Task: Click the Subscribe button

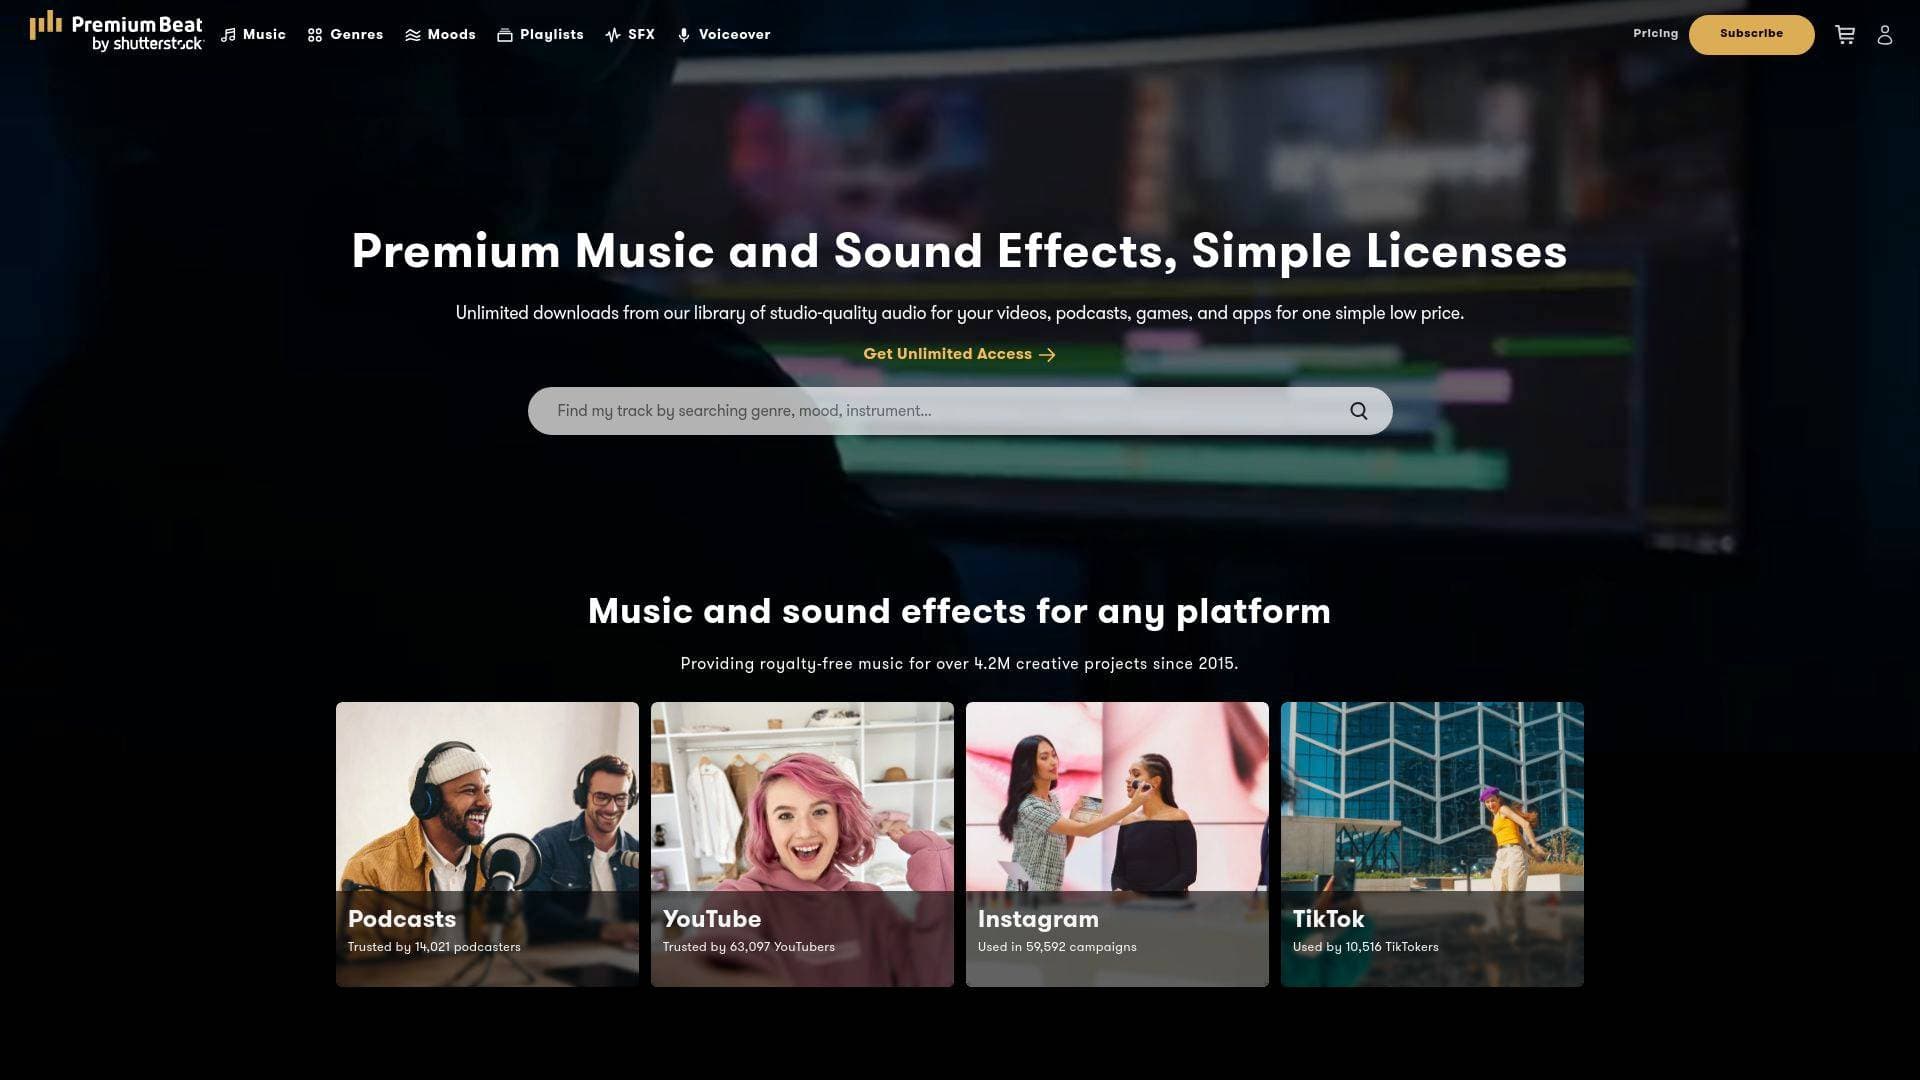Action: 1751,33
